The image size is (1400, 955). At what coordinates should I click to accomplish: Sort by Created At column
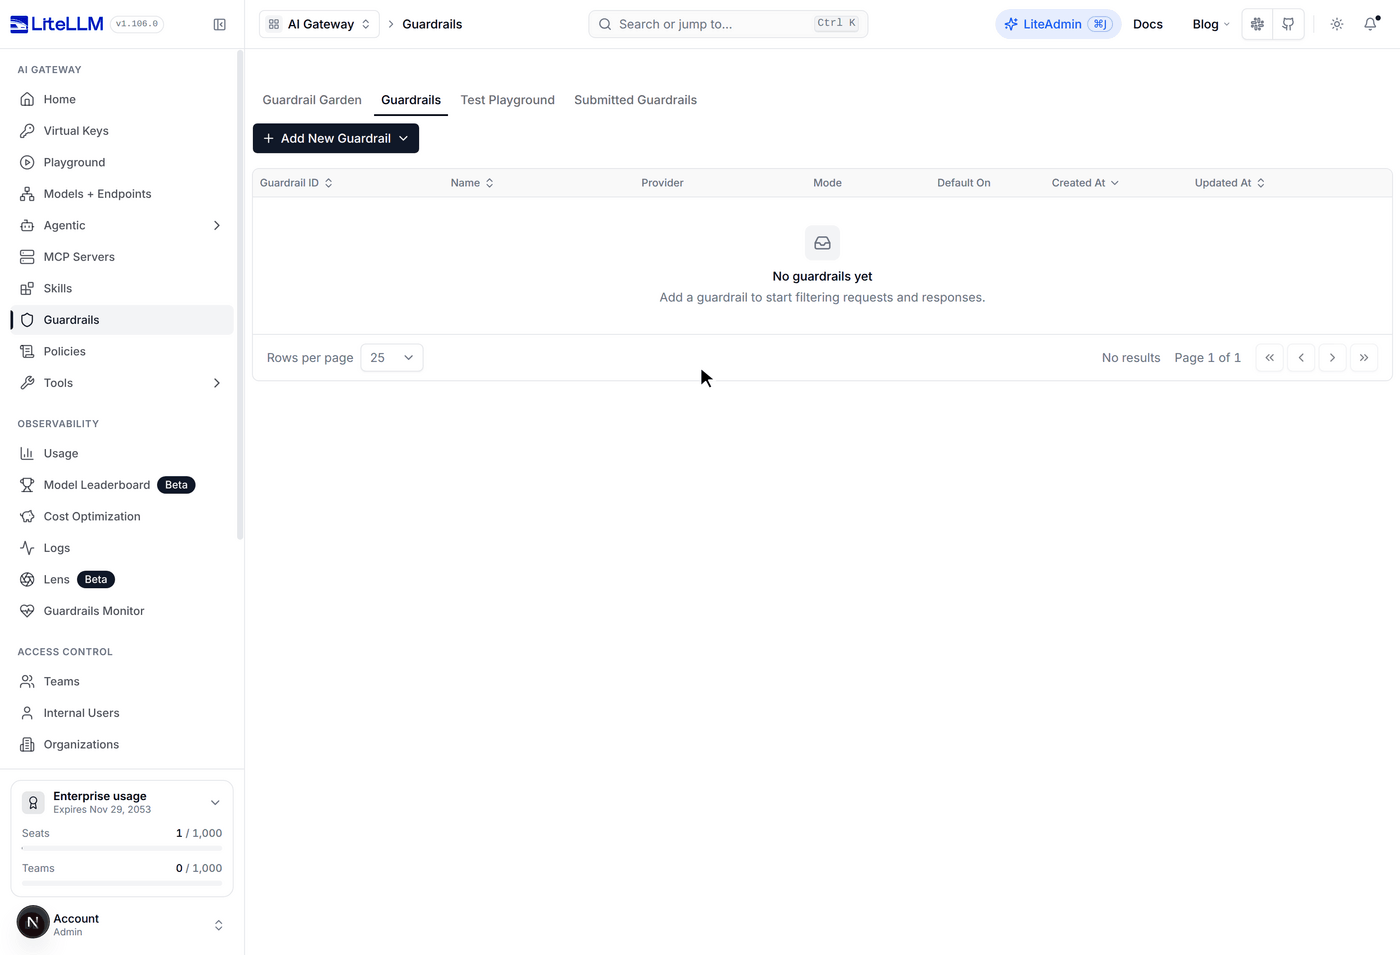coord(1085,183)
